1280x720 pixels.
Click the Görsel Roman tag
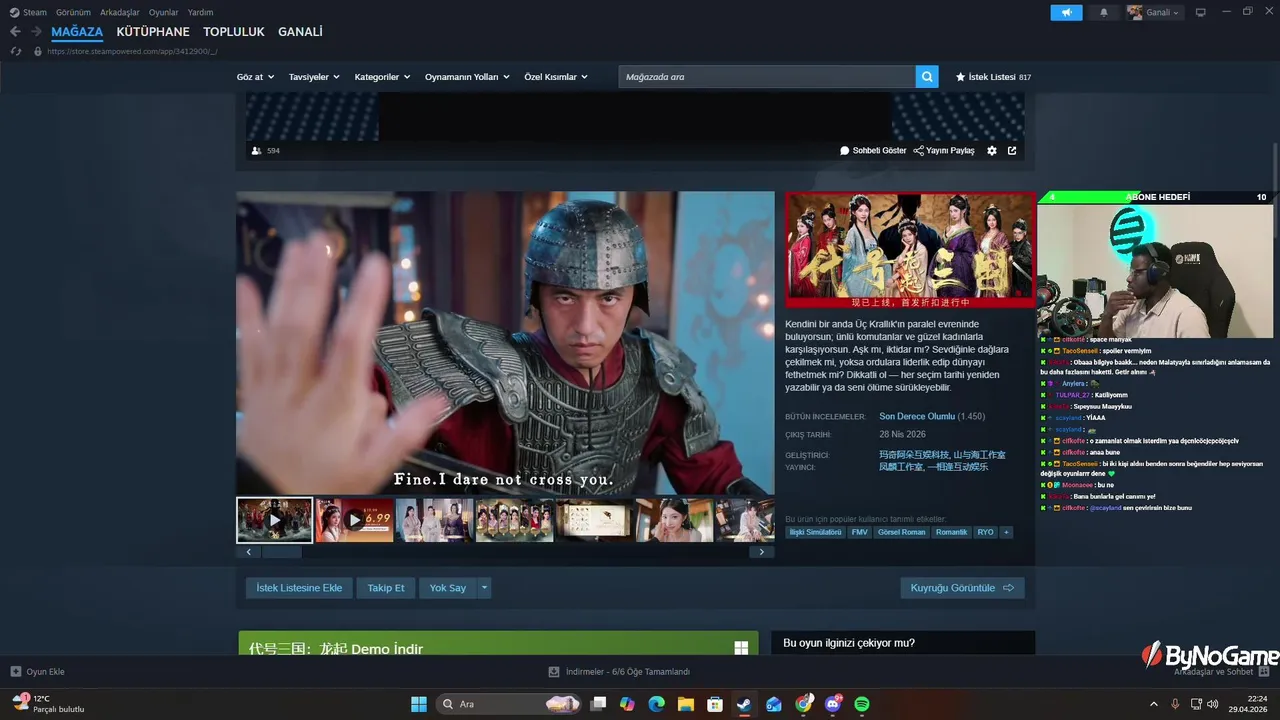point(901,532)
